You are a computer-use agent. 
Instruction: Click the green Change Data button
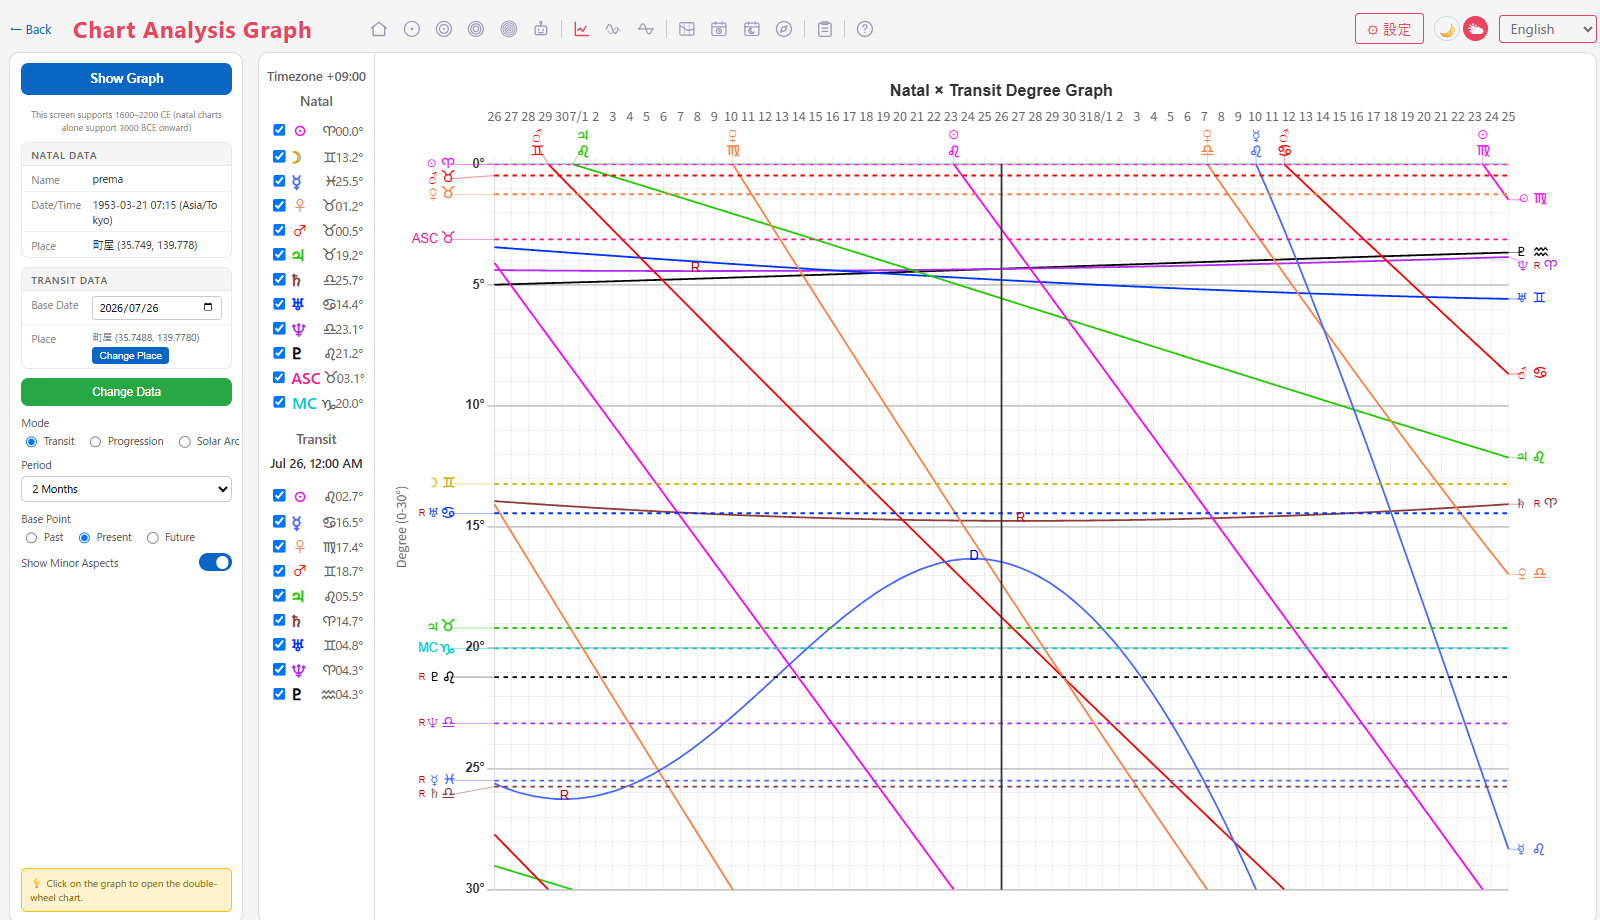click(126, 392)
